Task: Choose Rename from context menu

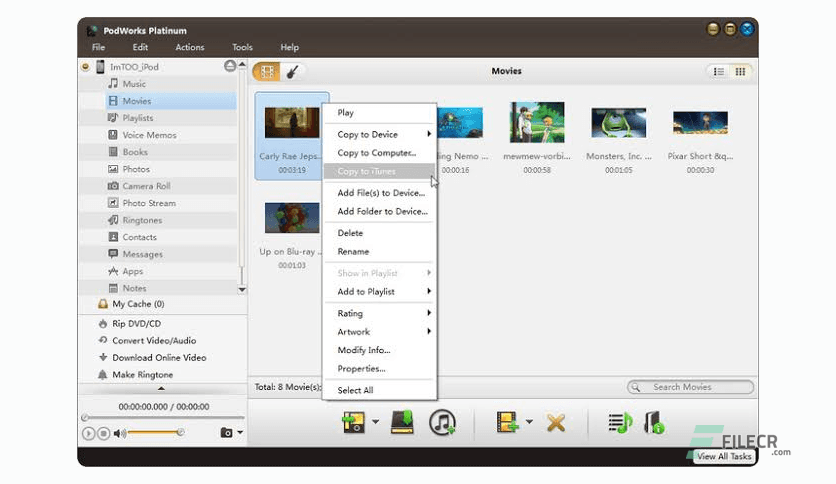Action: point(380,252)
